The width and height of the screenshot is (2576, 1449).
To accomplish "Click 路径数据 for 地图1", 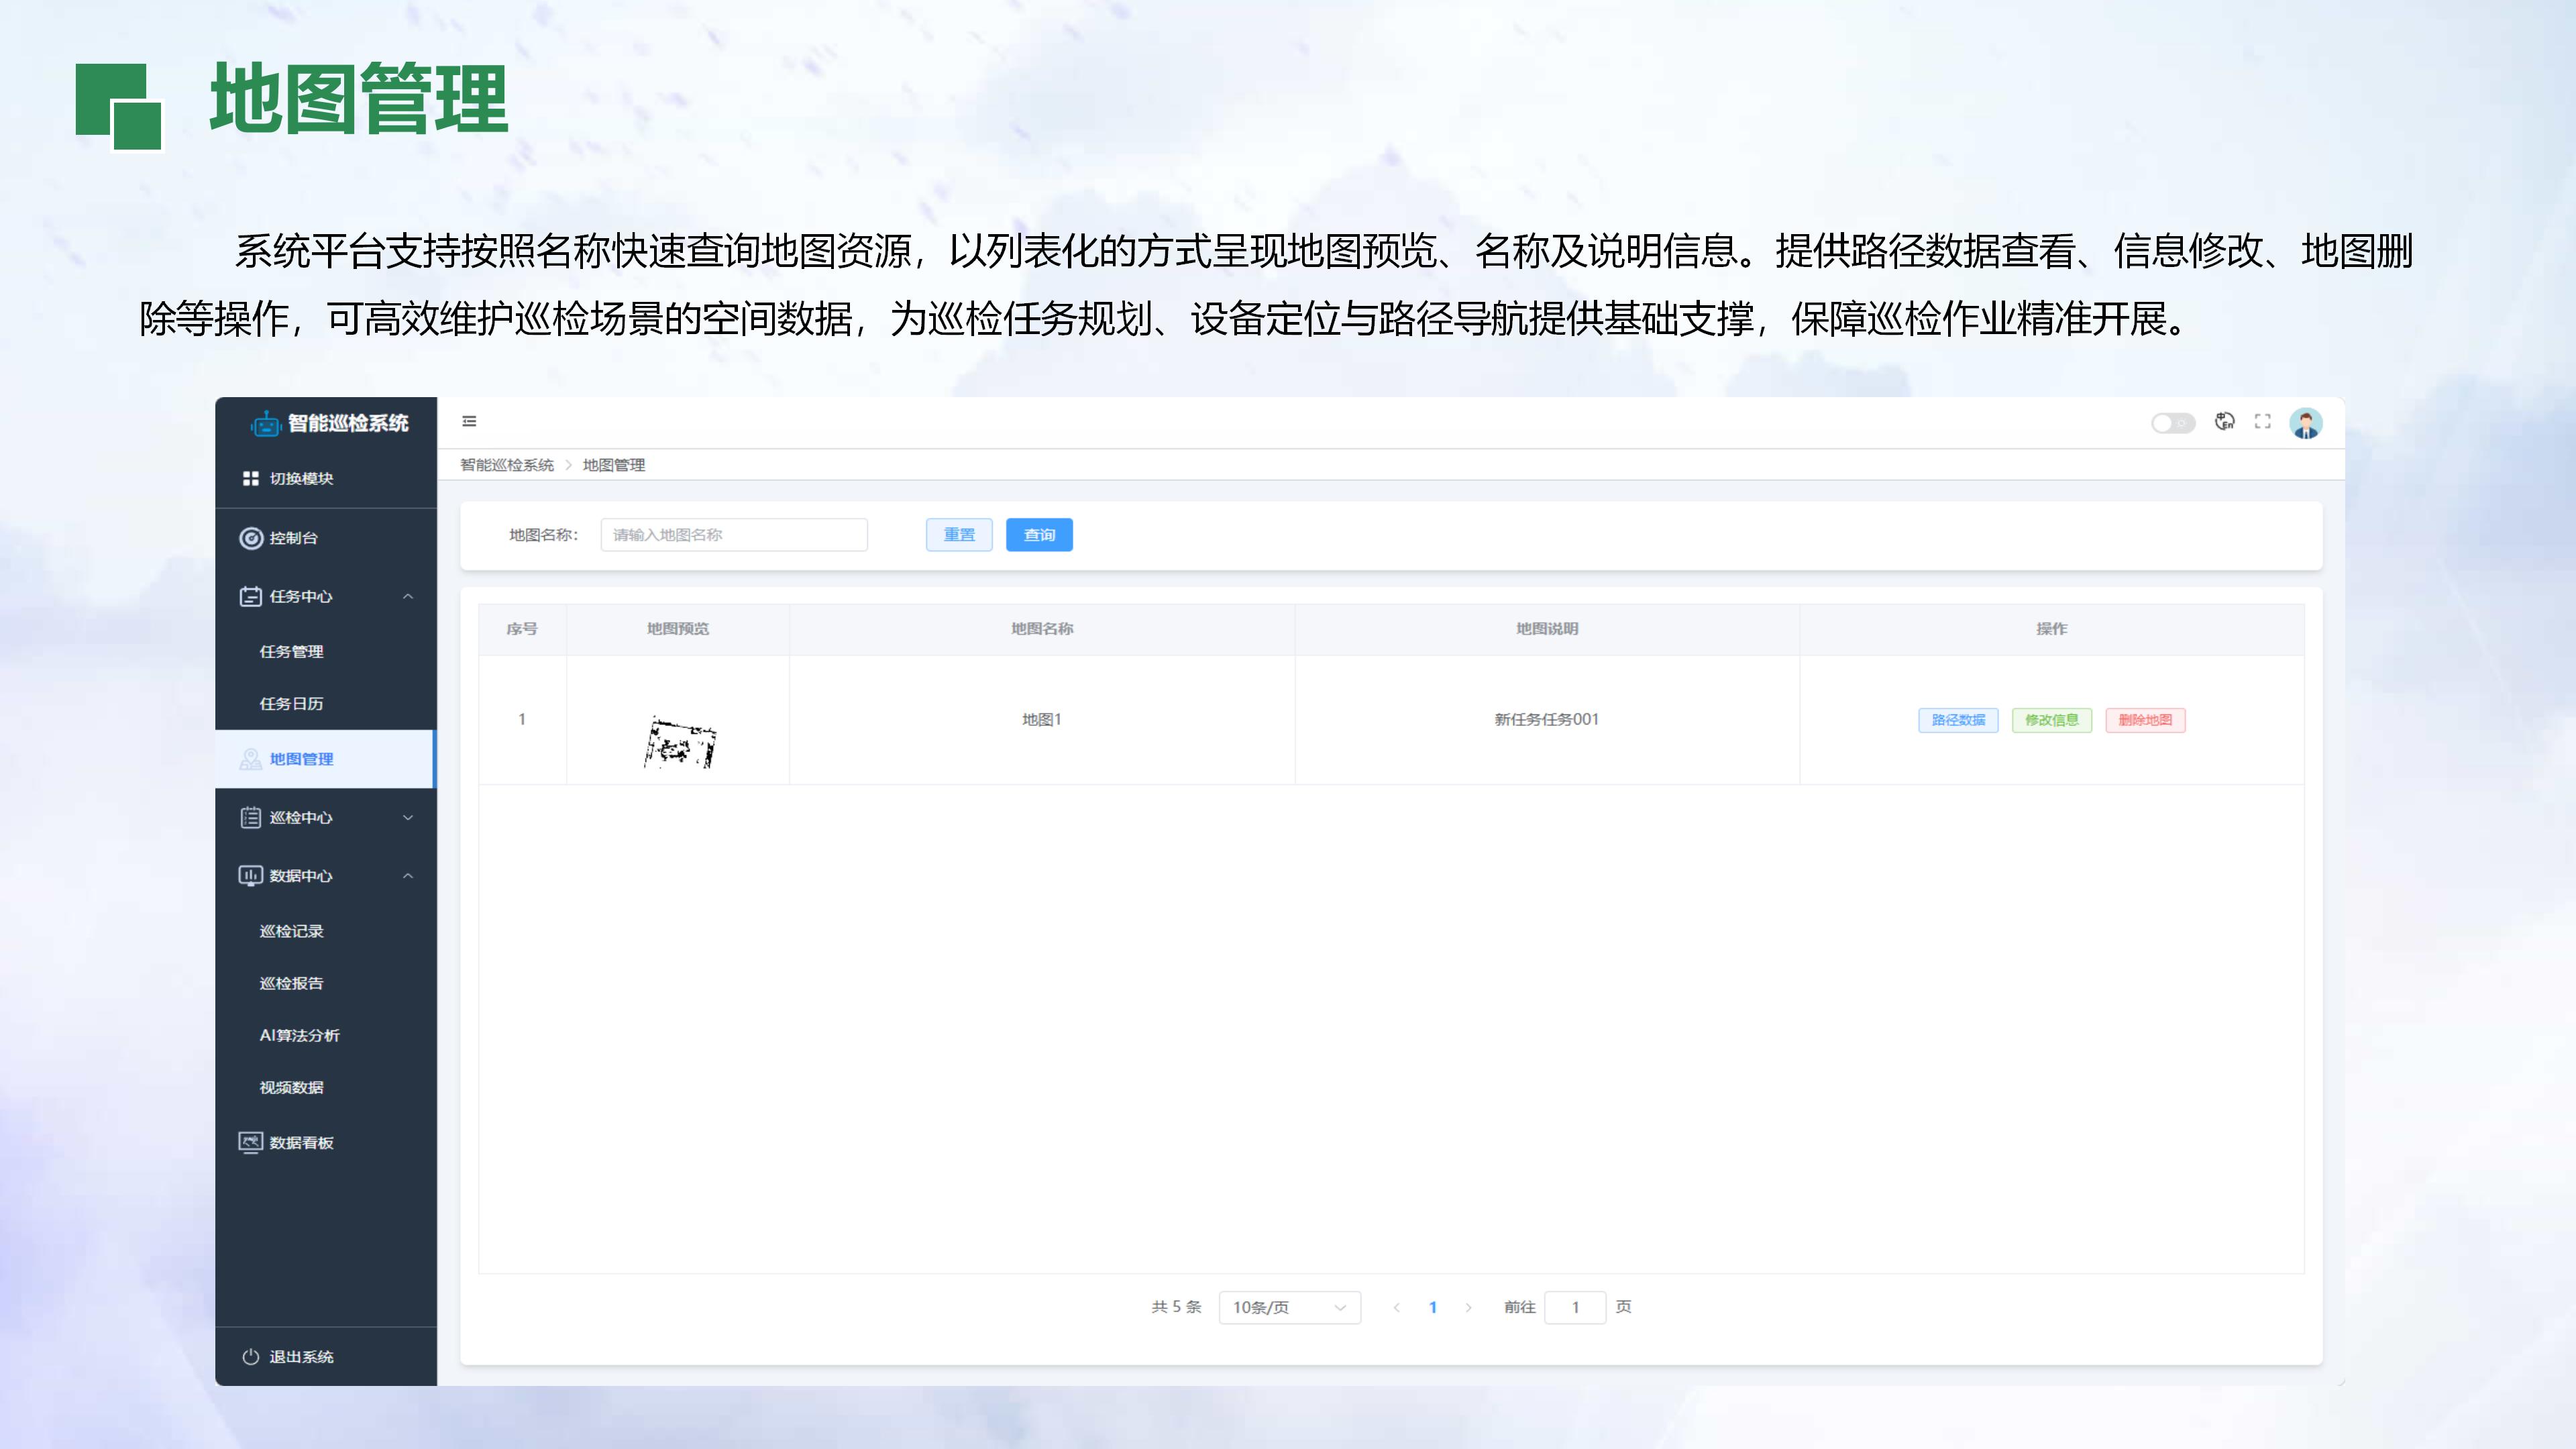I will (x=1958, y=721).
